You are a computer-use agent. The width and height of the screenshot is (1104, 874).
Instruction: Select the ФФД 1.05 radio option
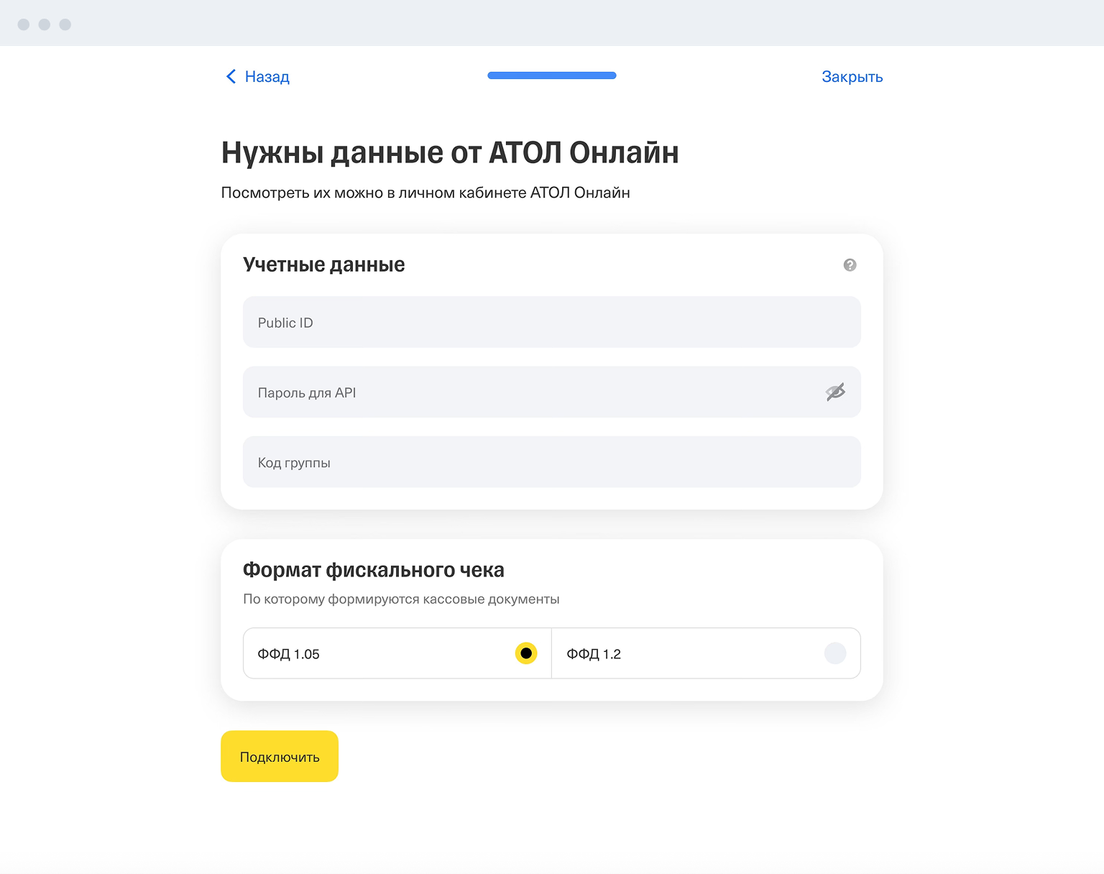click(397, 654)
